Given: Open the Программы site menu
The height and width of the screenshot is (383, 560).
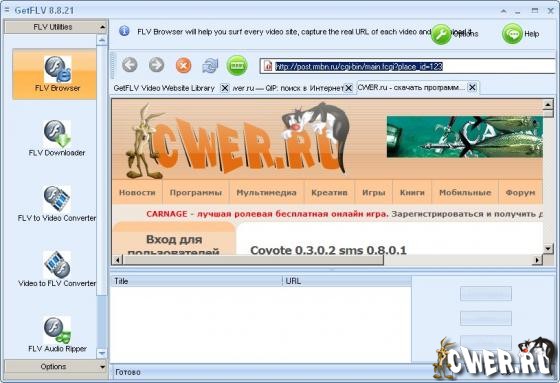Looking at the screenshot, I should pos(196,193).
